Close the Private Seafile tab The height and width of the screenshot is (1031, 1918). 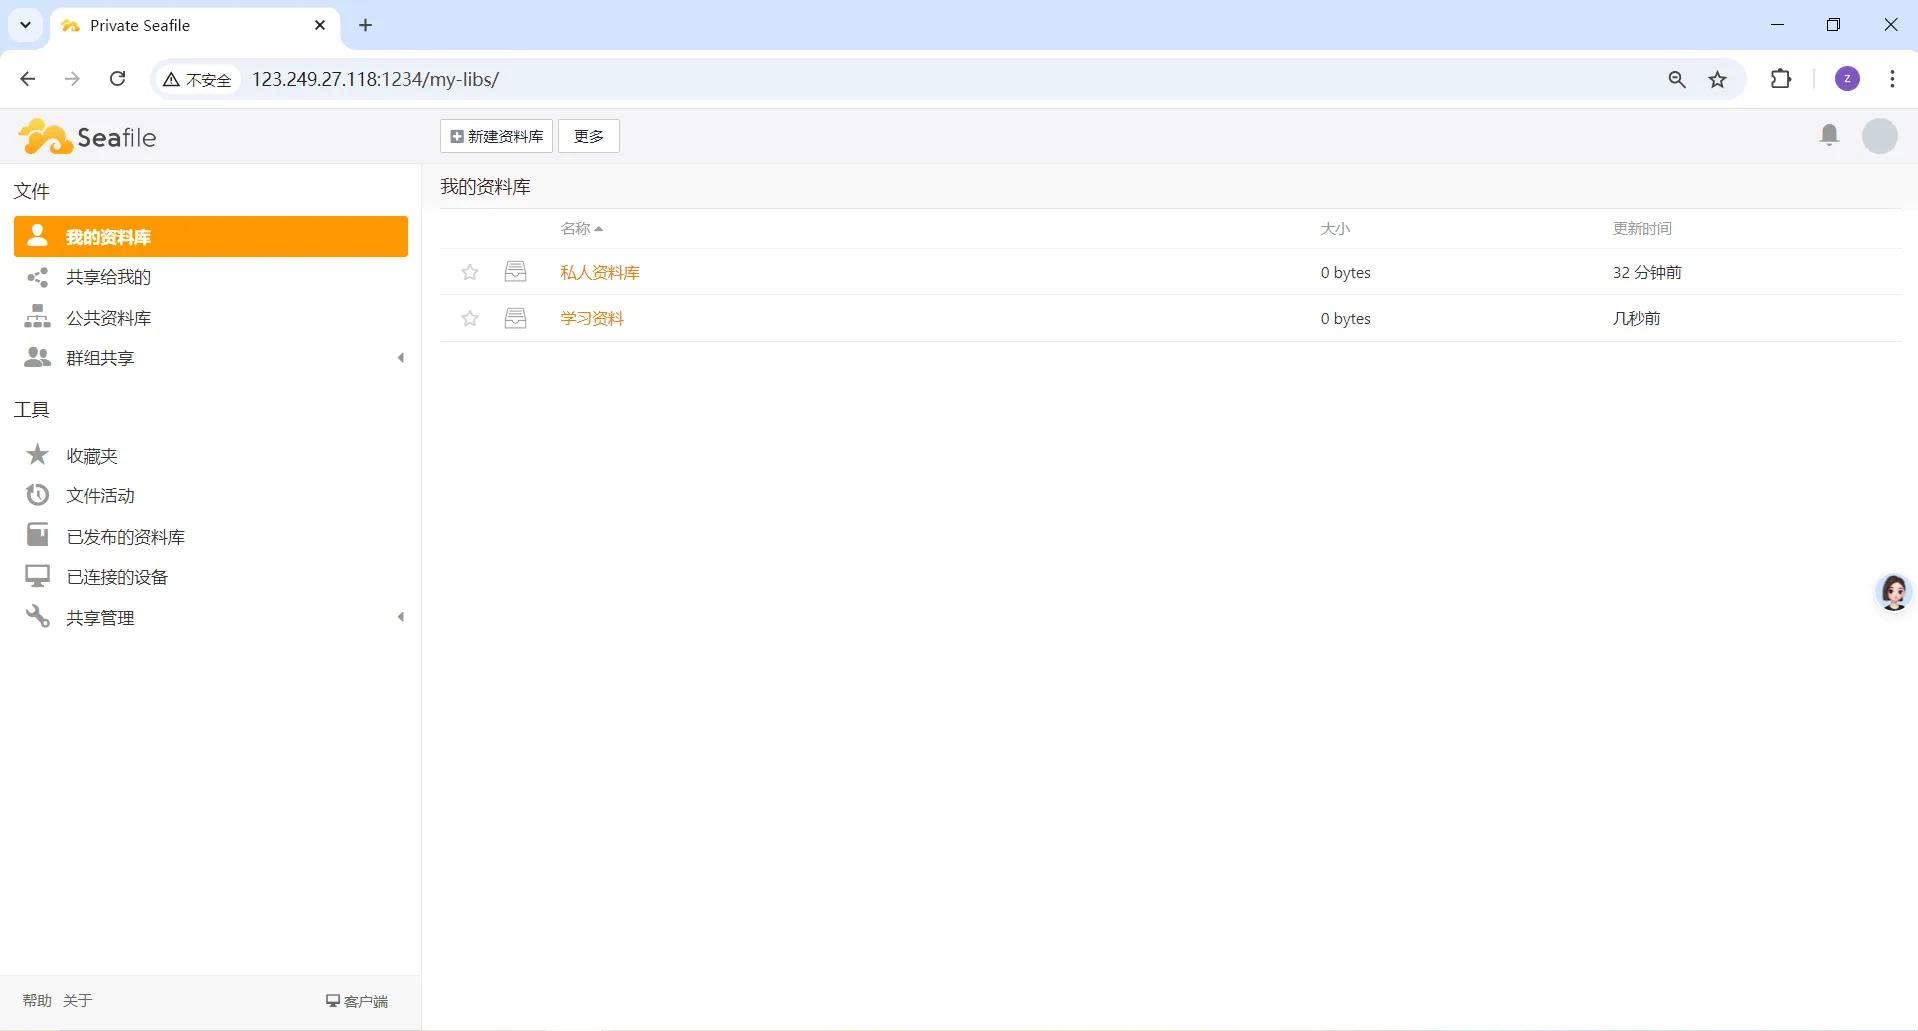[x=320, y=25]
